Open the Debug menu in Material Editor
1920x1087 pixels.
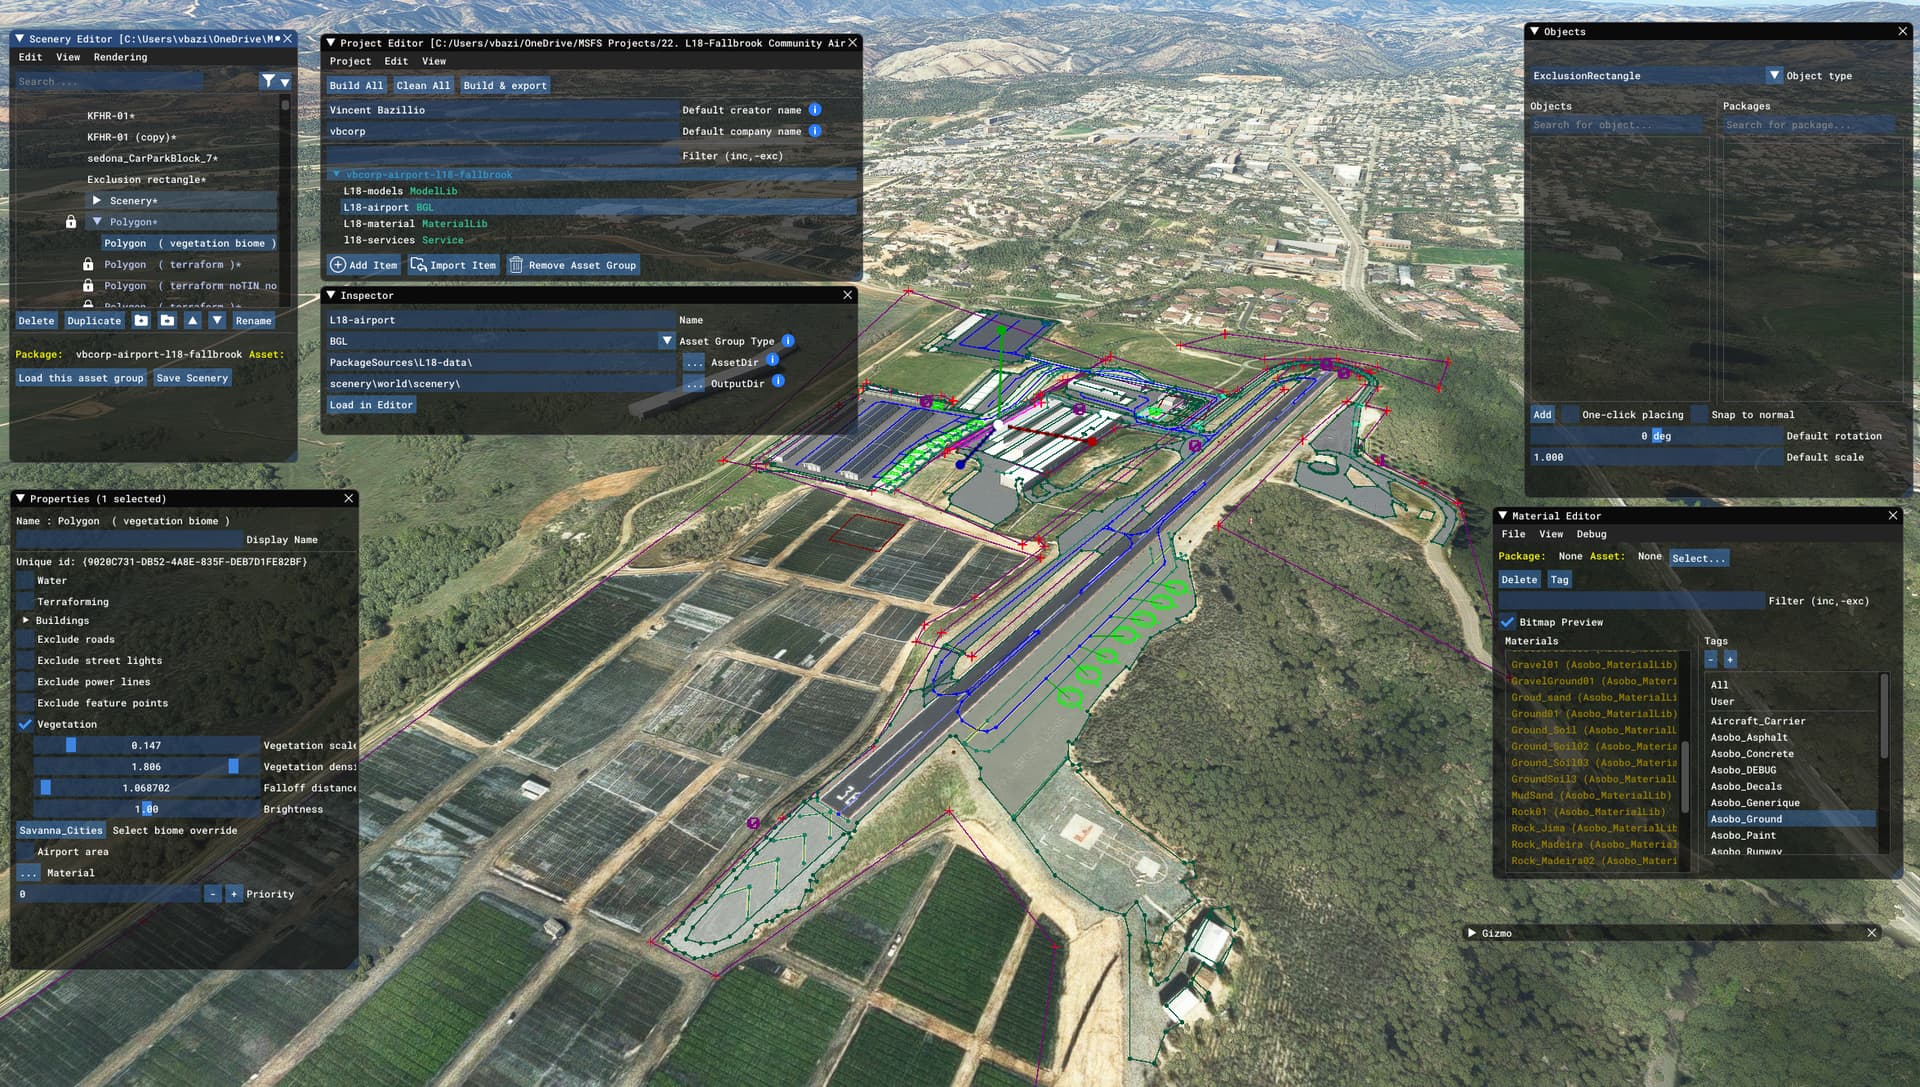pos(1591,534)
